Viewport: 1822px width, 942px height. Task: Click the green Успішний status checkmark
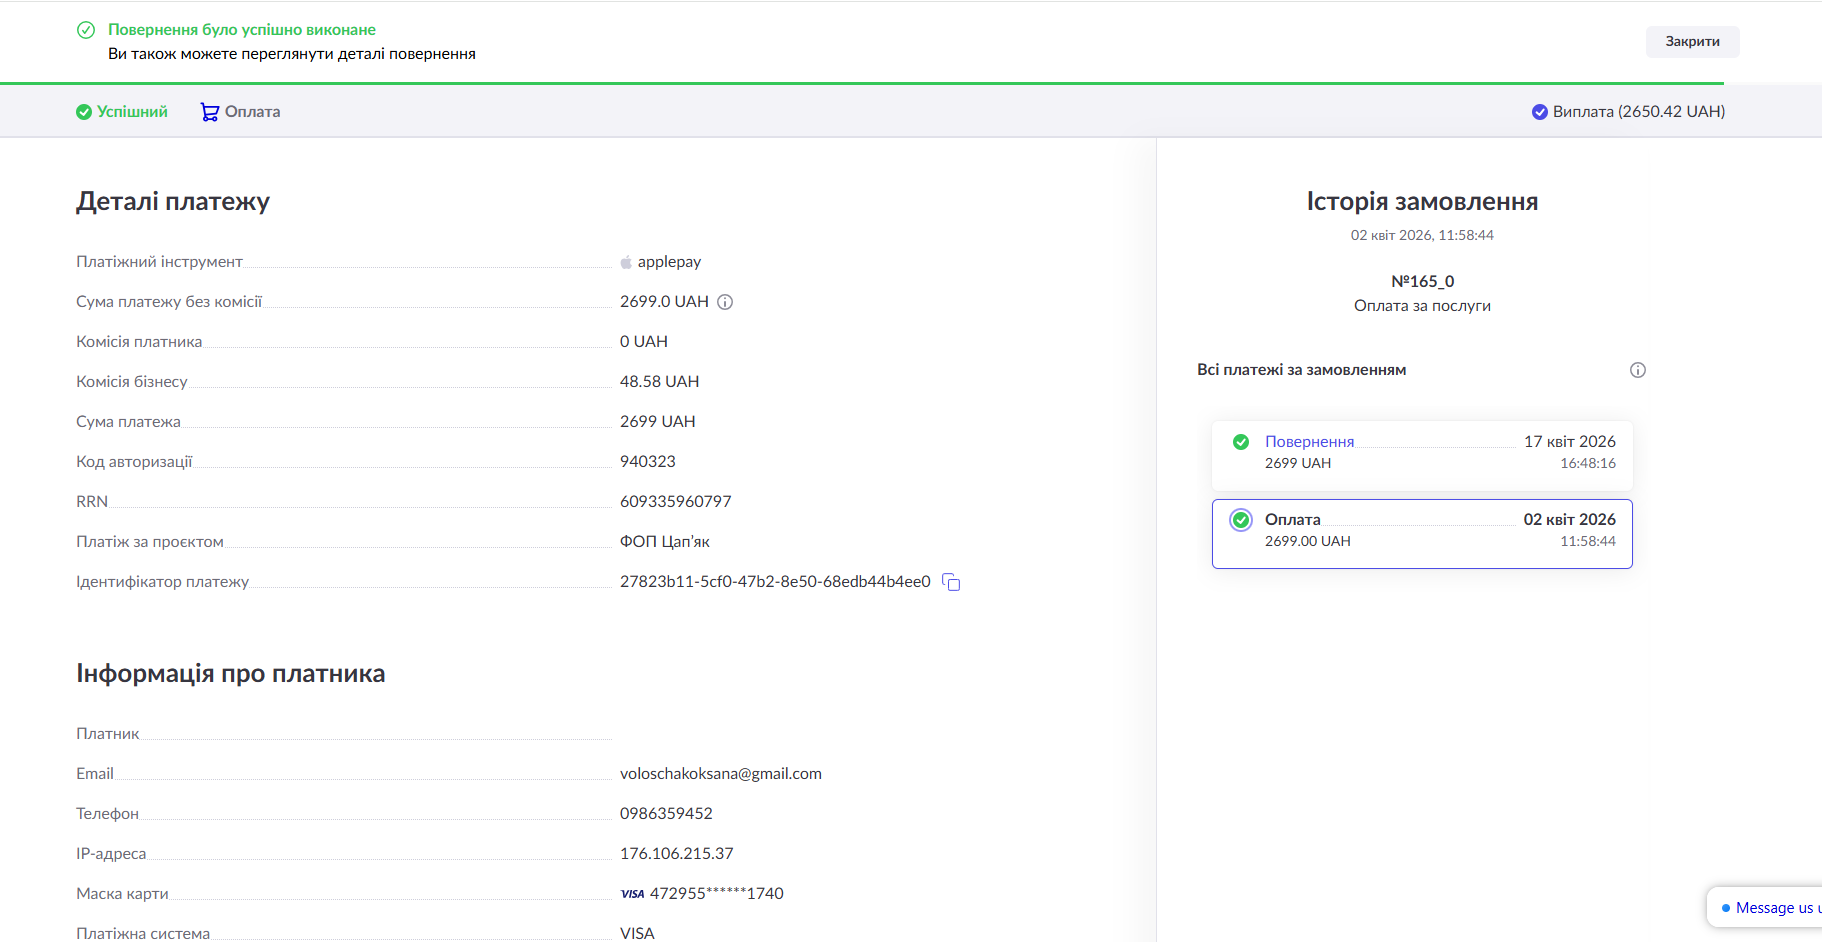[84, 112]
